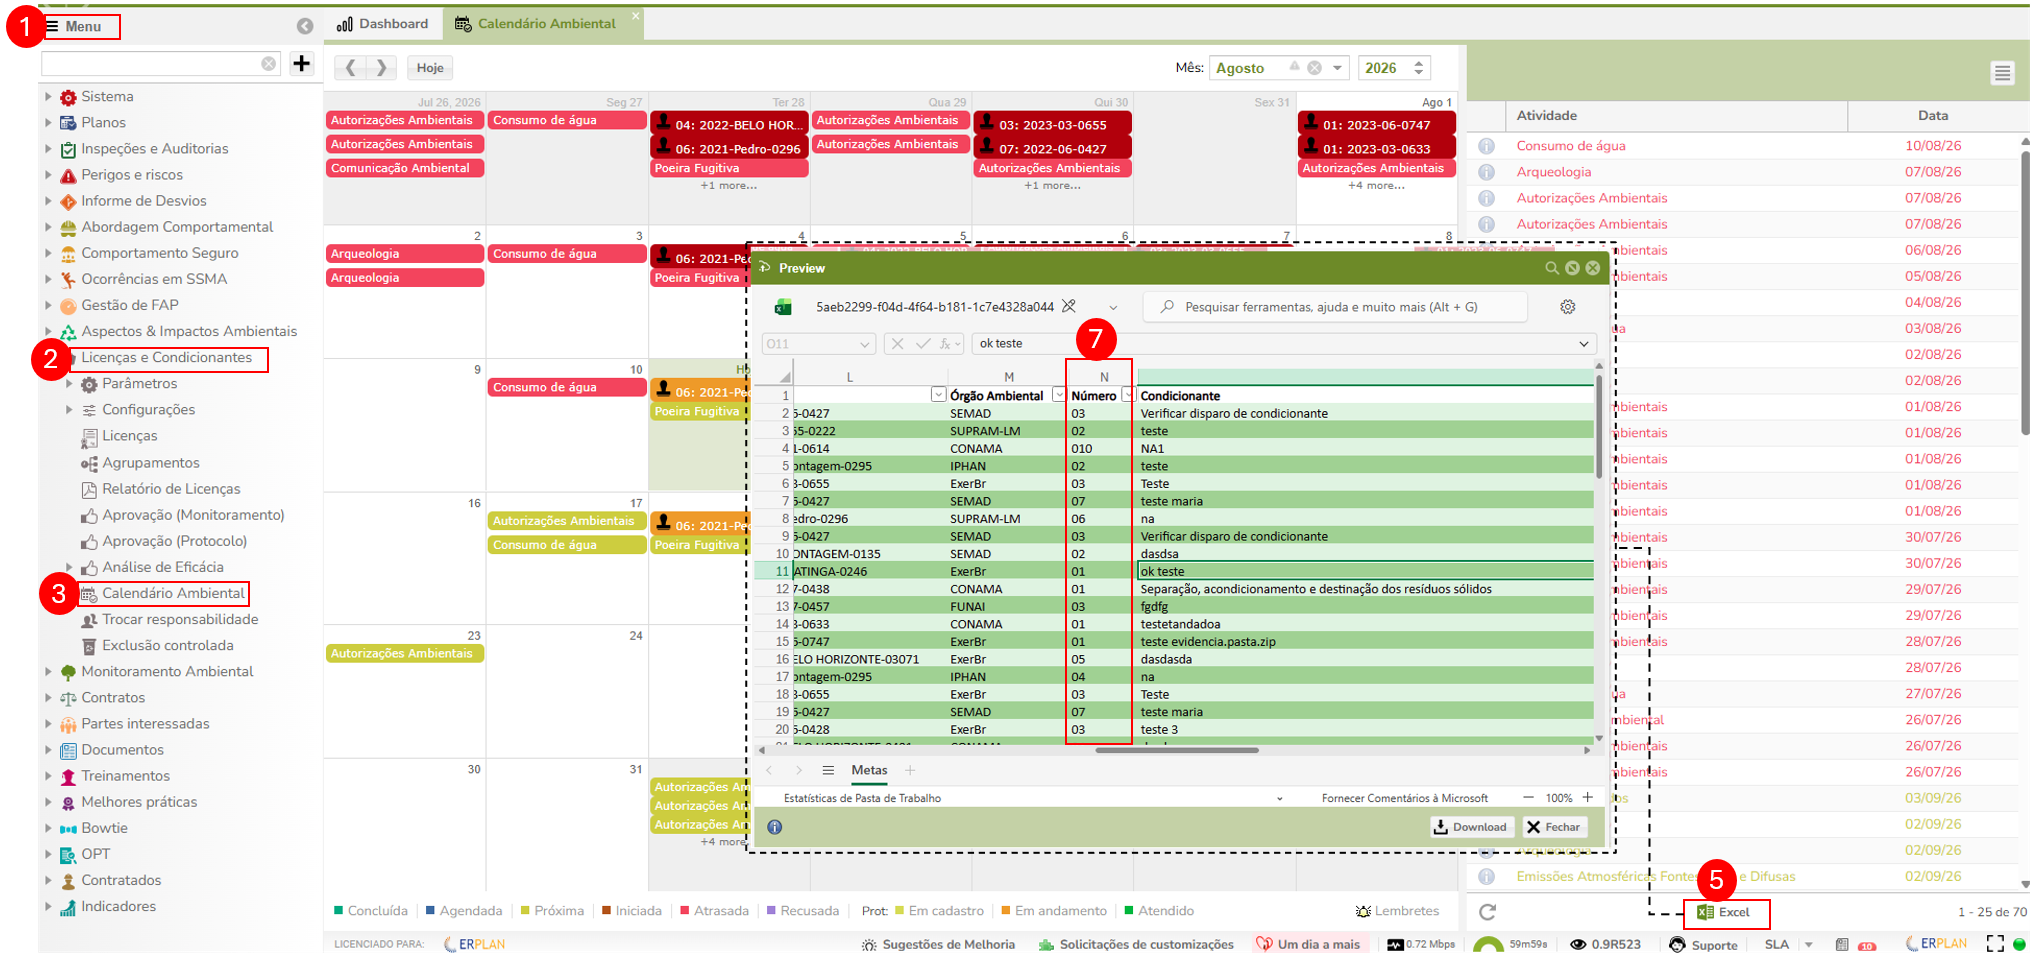Clear the Agosto month selection
Image resolution: width=2034 pixels, height=957 pixels.
click(x=1315, y=68)
